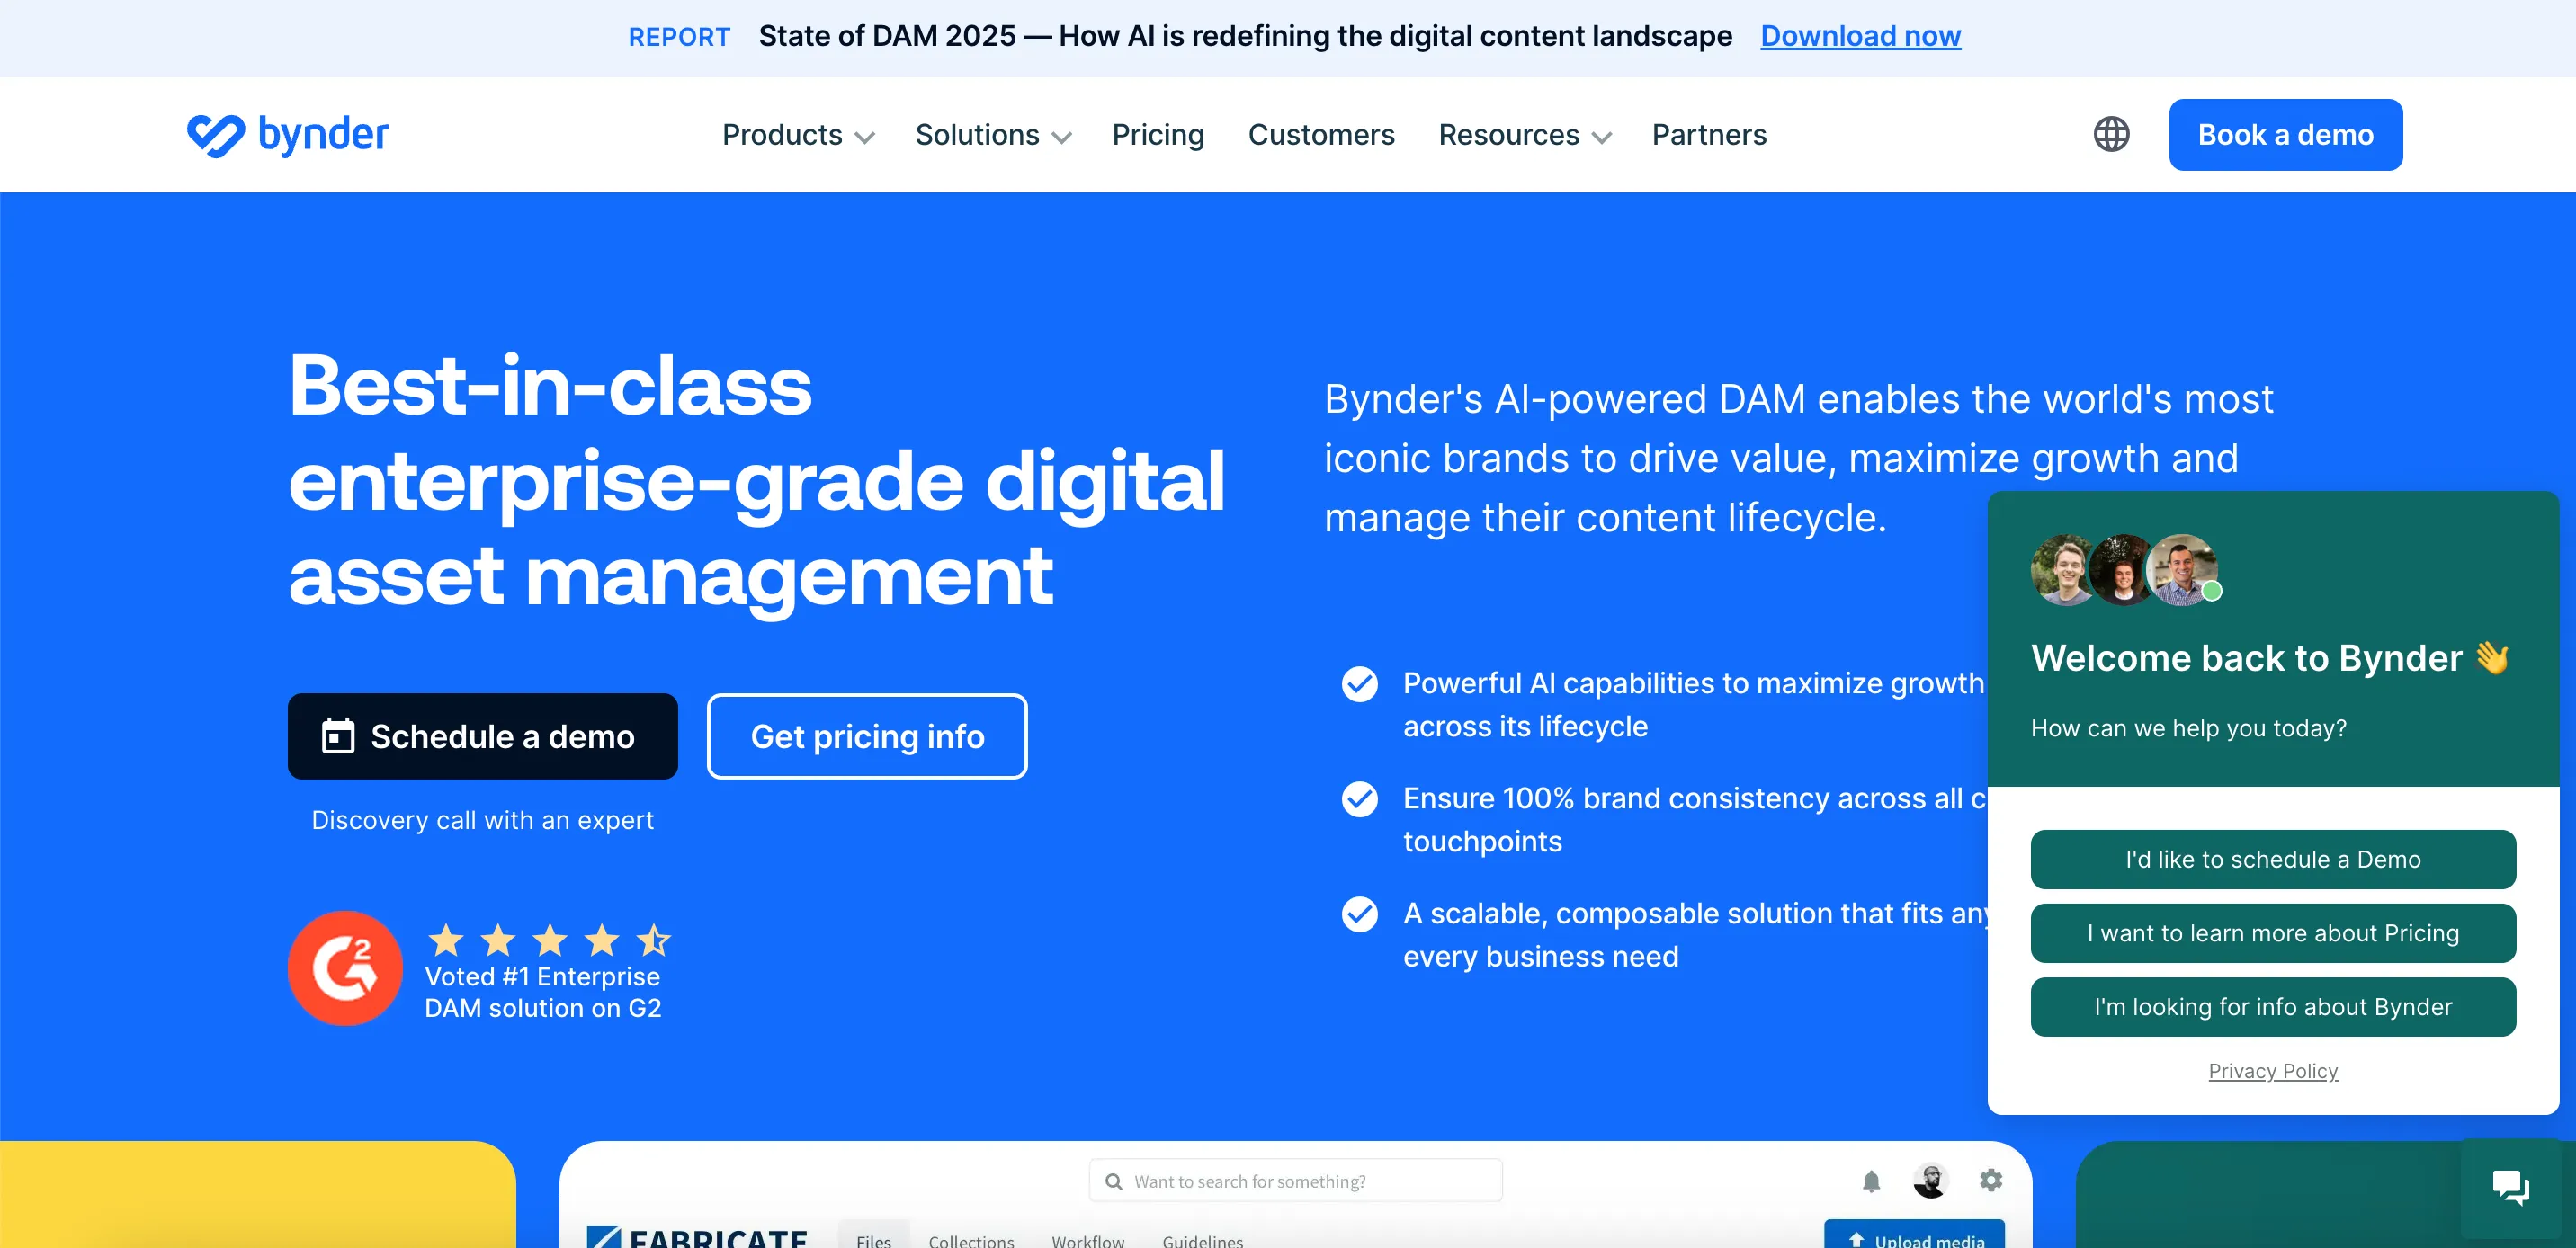
Task: Click the G2 badge logo
Action: [345, 968]
